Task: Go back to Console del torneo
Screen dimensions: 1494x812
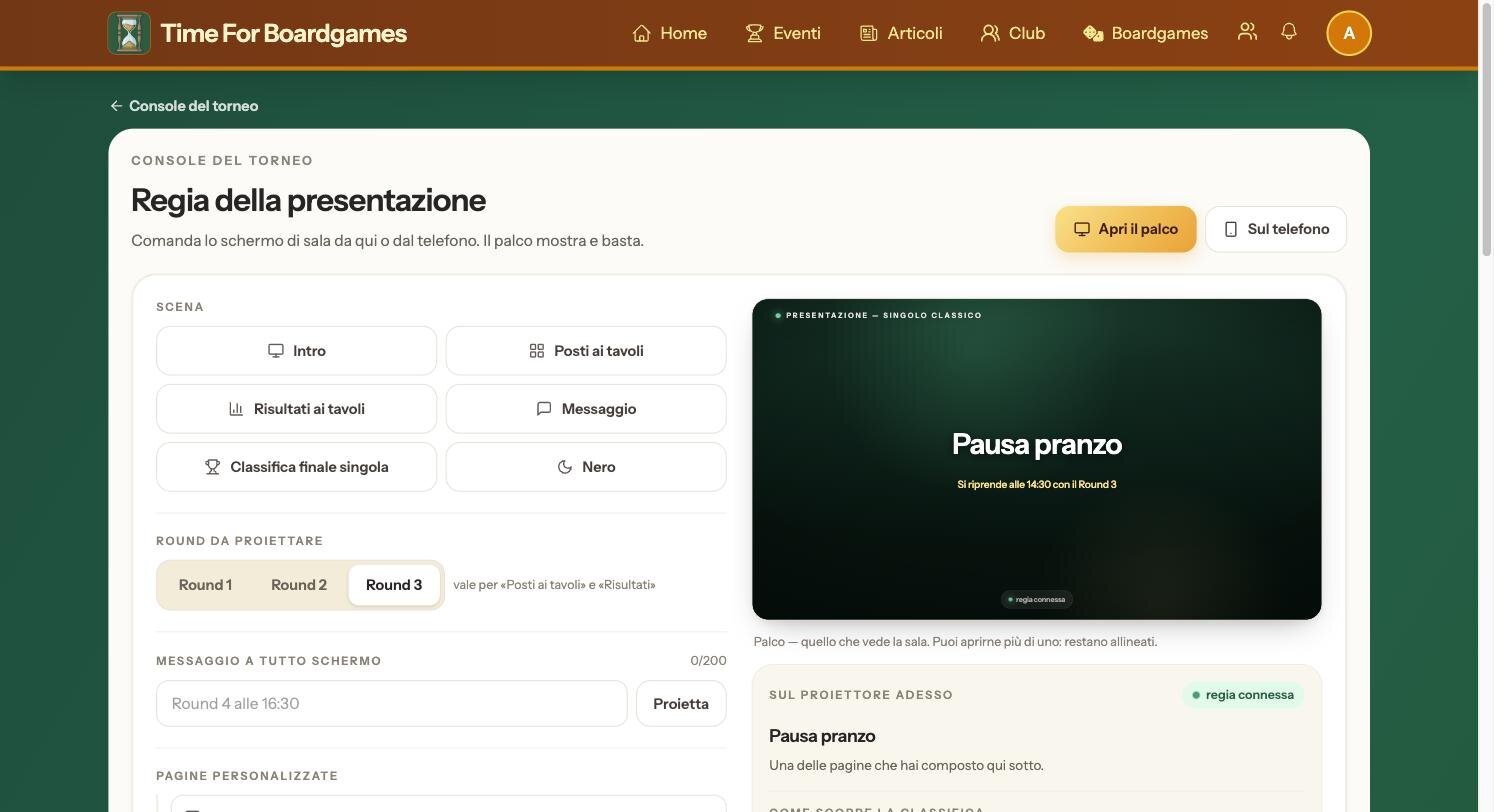Action: tap(184, 106)
